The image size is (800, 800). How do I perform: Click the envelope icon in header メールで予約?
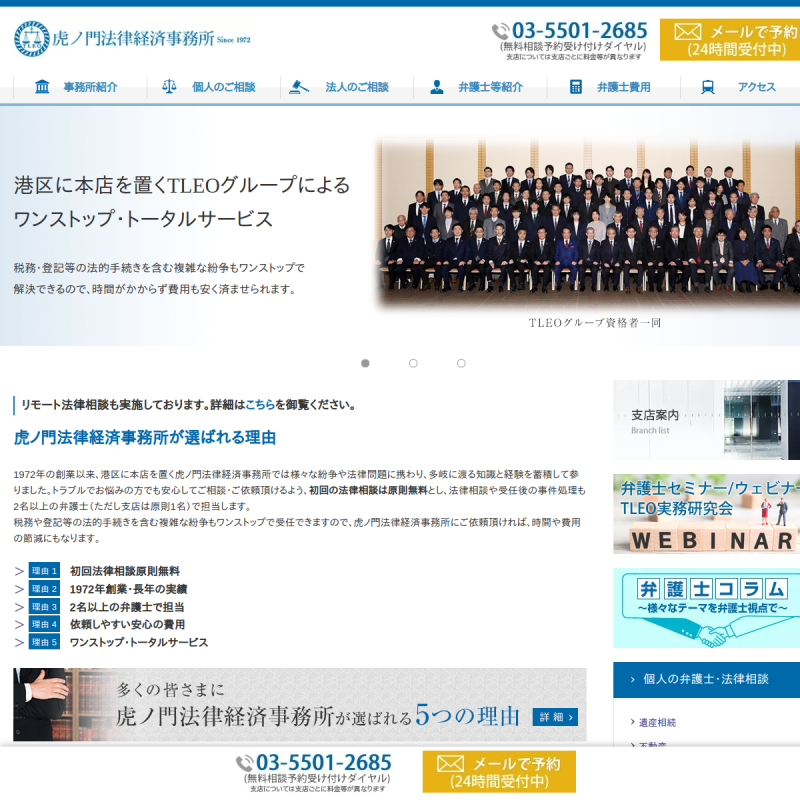[x=688, y=32]
